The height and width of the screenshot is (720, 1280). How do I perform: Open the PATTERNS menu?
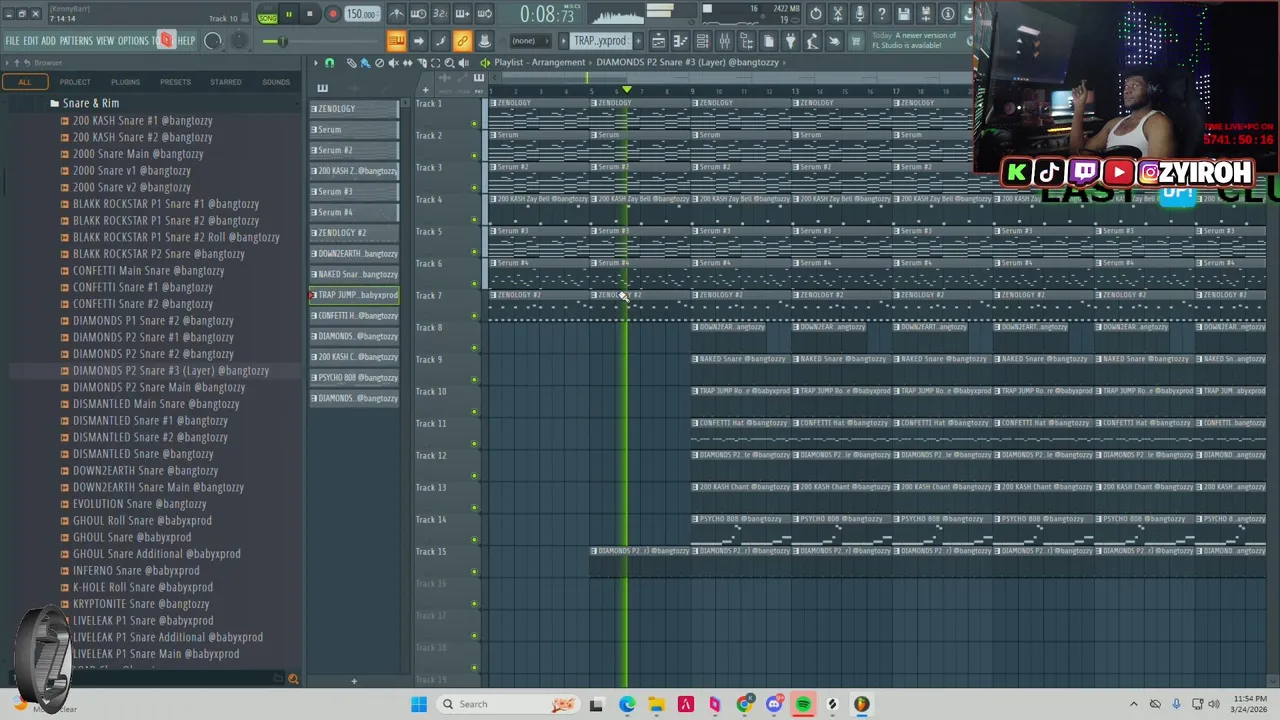pyautogui.click(x=76, y=41)
